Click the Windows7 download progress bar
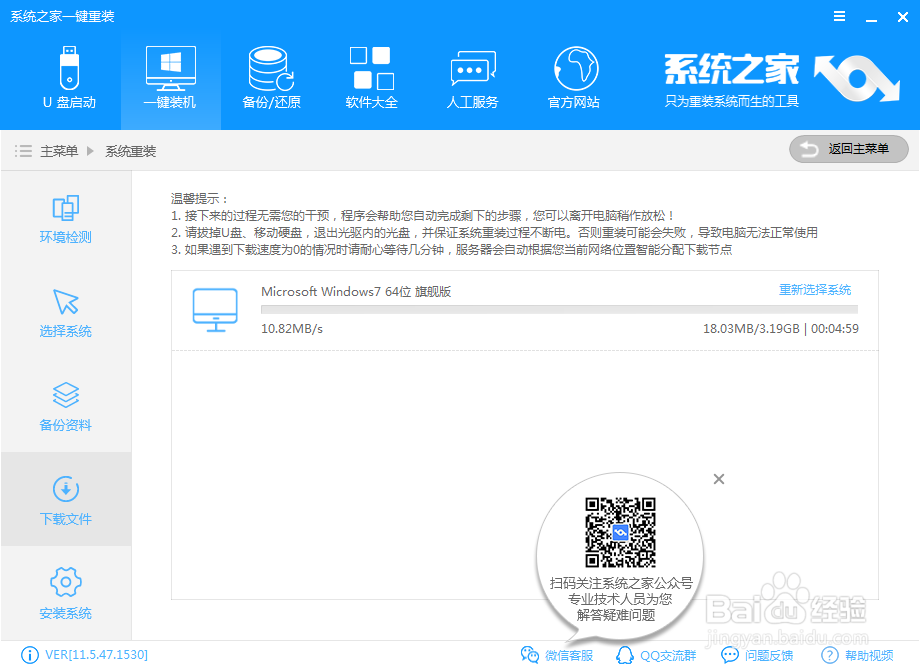 point(559,309)
